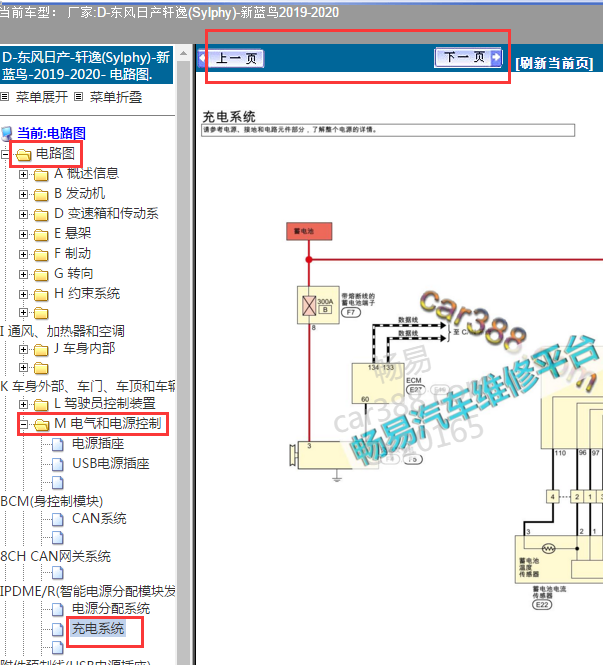Click document icon beside USB电源插座
This screenshot has width=603, height=665.
(58, 464)
